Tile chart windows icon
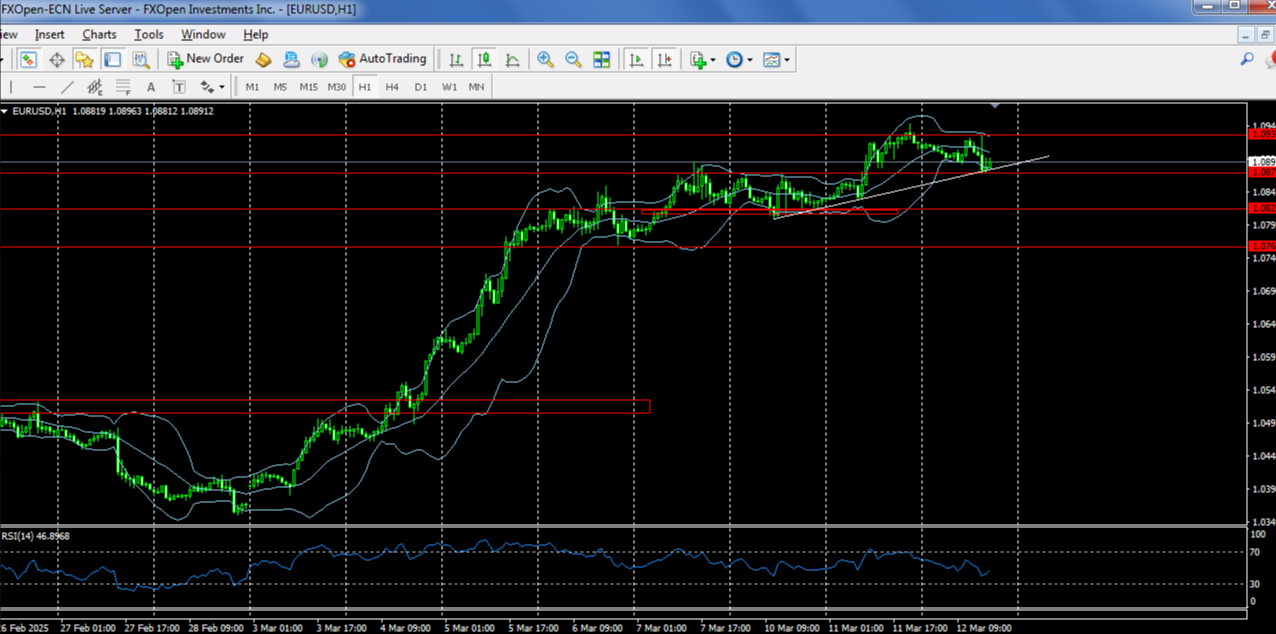 pos(601,59)
